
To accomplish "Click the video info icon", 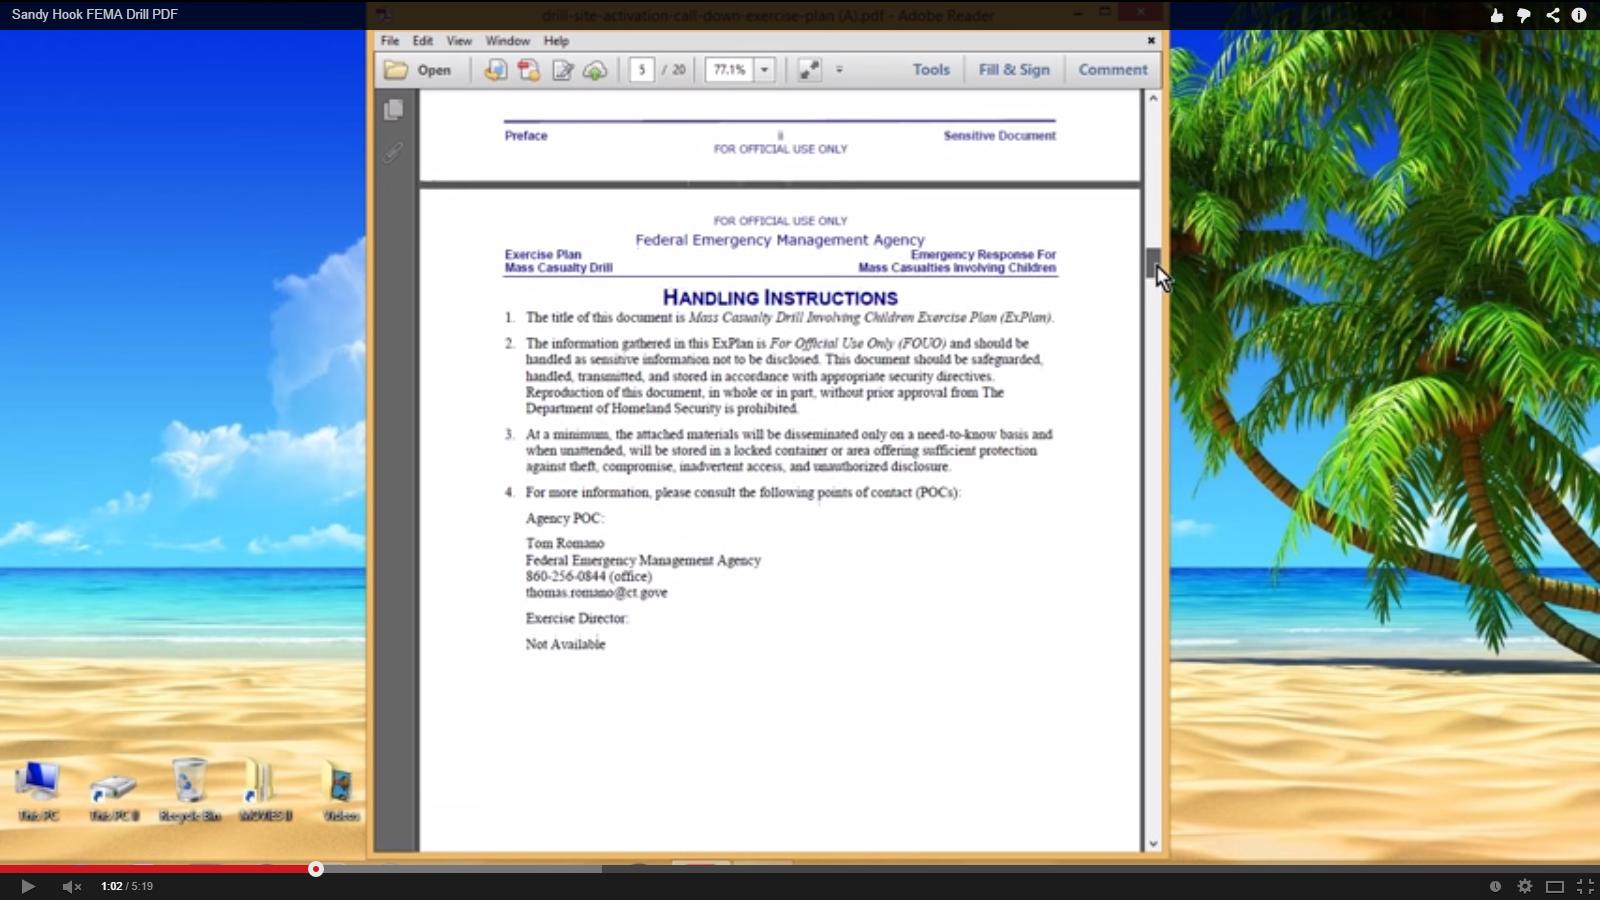I will tap(1579, 15).
